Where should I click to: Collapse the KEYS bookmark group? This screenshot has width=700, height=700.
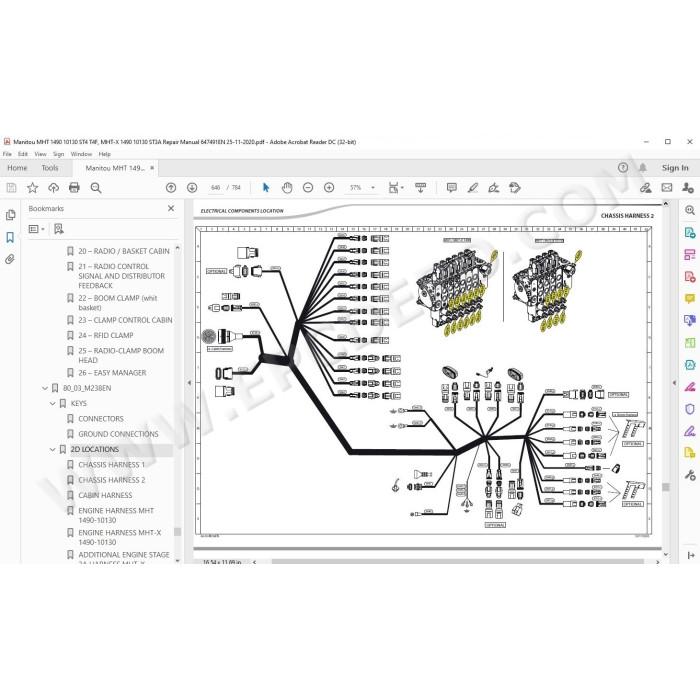click(52, 404)
